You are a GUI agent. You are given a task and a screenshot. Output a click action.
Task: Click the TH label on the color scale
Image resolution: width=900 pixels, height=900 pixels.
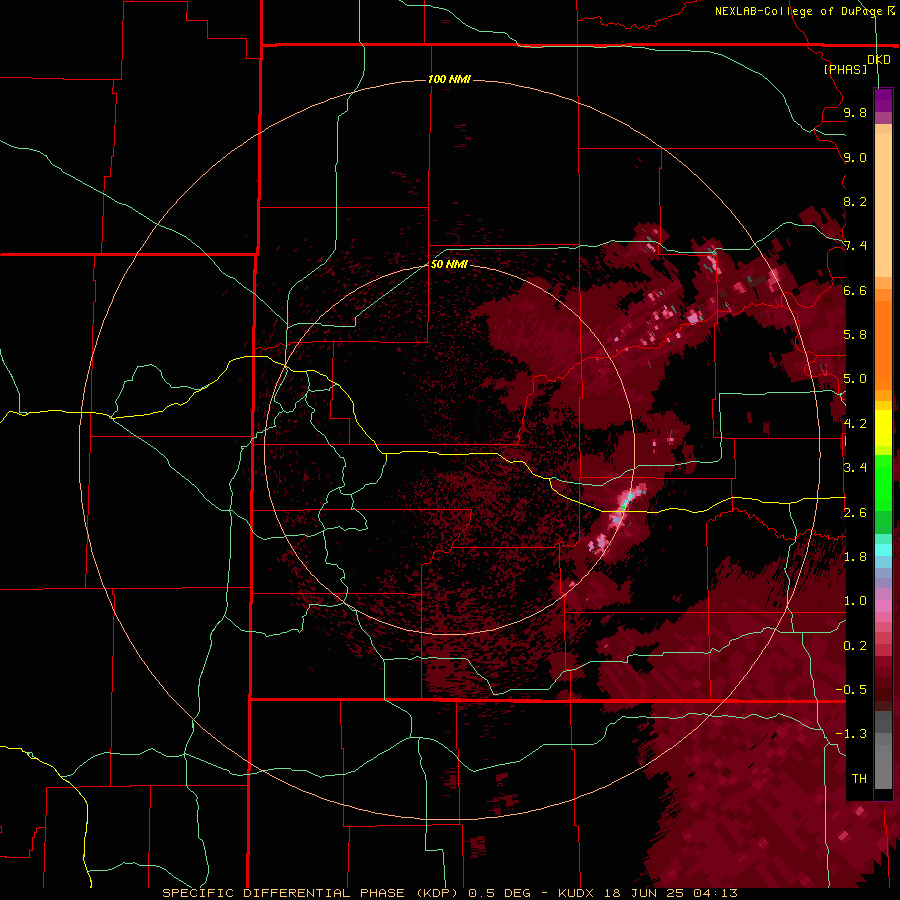[x=859, y=779]
